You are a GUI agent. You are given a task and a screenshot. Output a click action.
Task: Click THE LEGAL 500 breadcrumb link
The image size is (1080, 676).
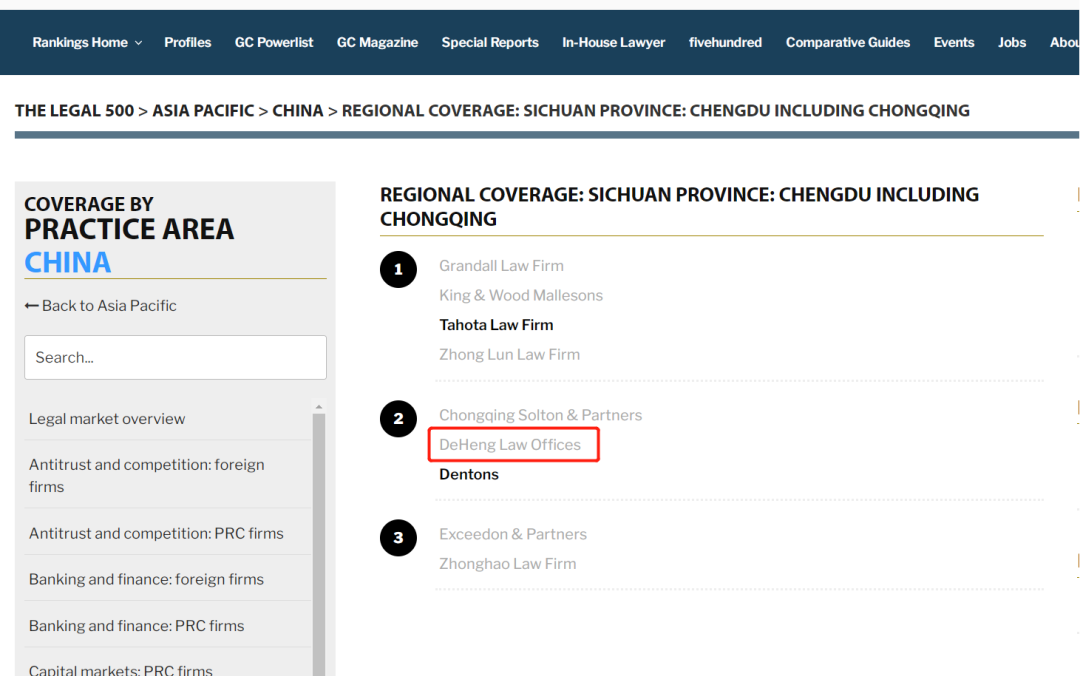point(74,111)
